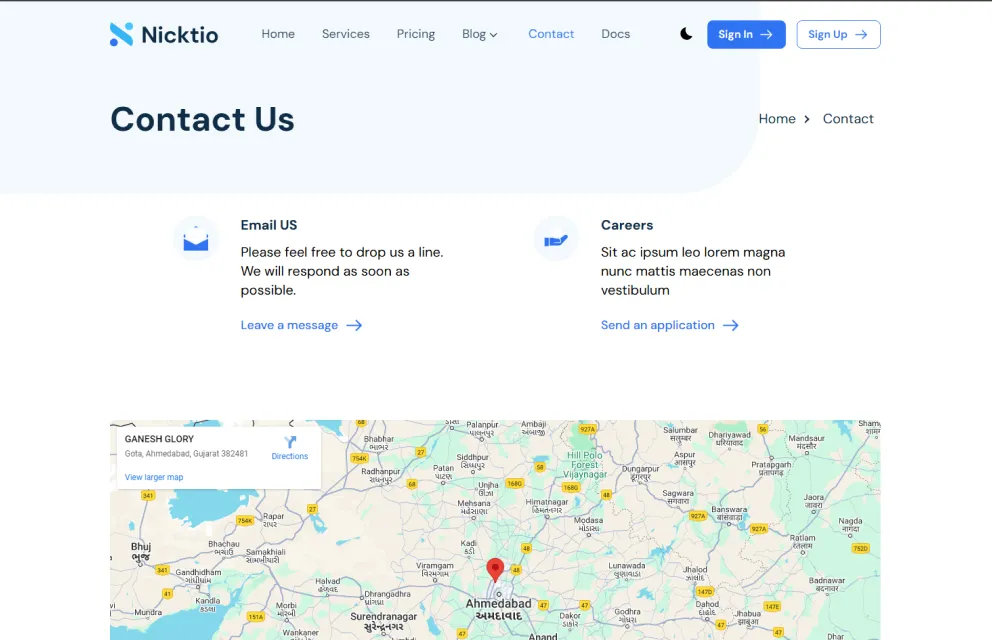
Task: Open the Home nav item
Action: (x=278, y=34)
